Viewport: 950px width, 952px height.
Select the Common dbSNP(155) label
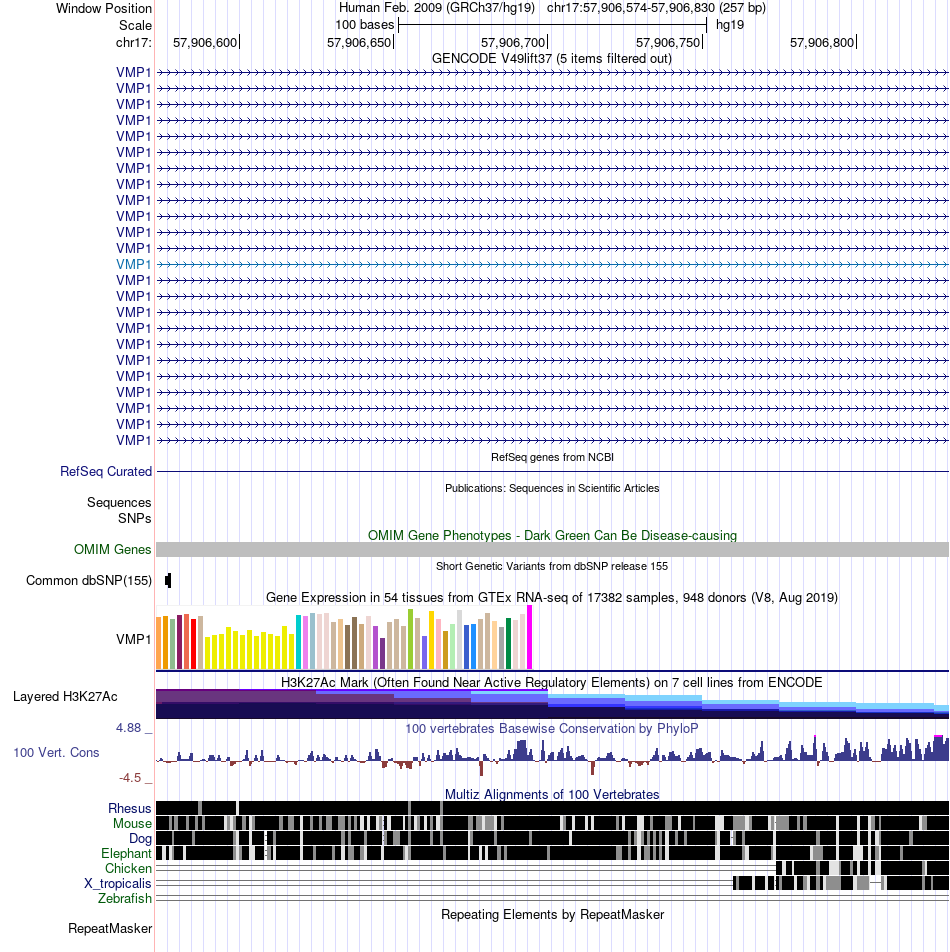89,580
